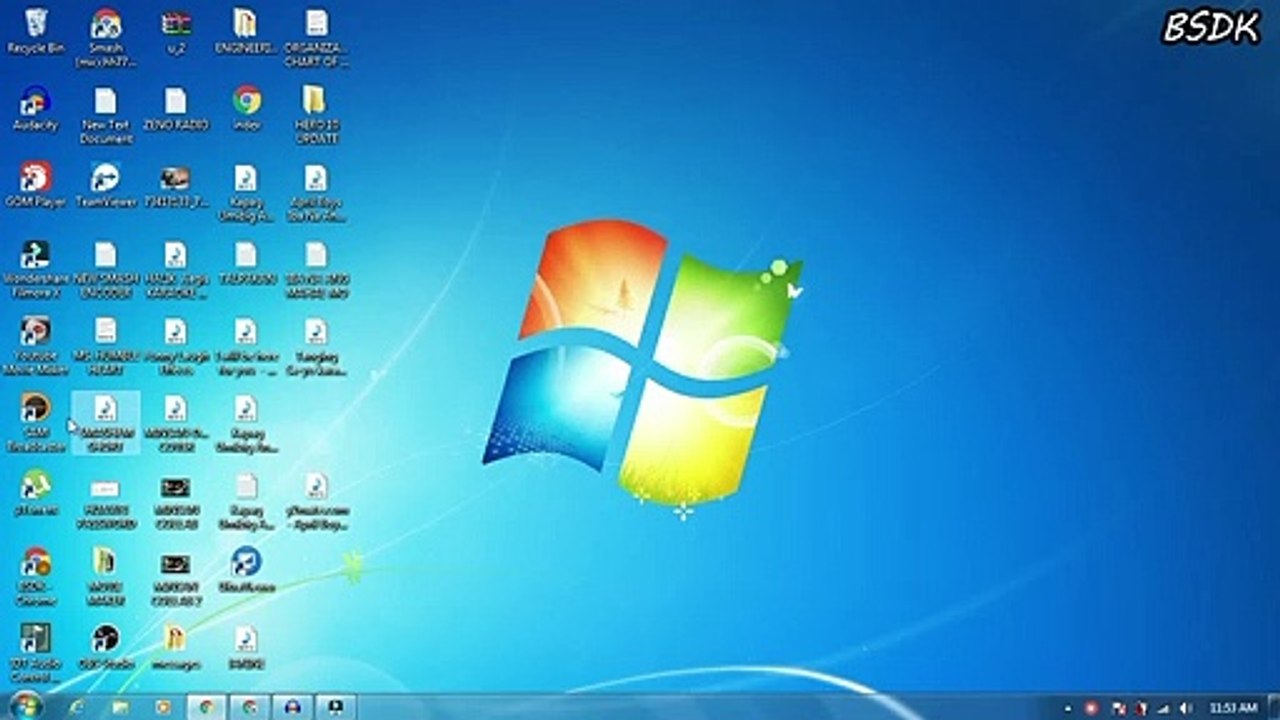1280x720 pixels.
Task: Open the volume speaker tray icon
Action: click(x=1185, y=708)
